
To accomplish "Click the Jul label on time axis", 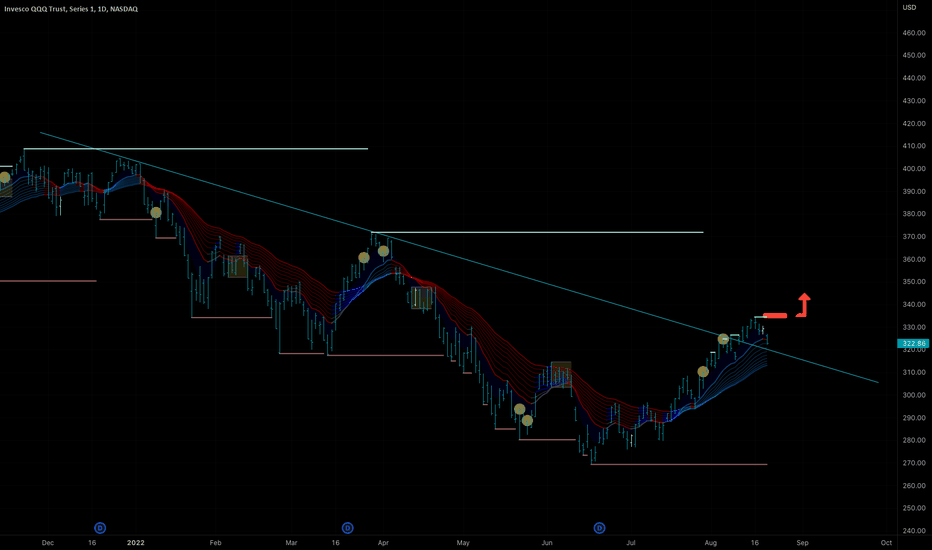I will (631, 543).
